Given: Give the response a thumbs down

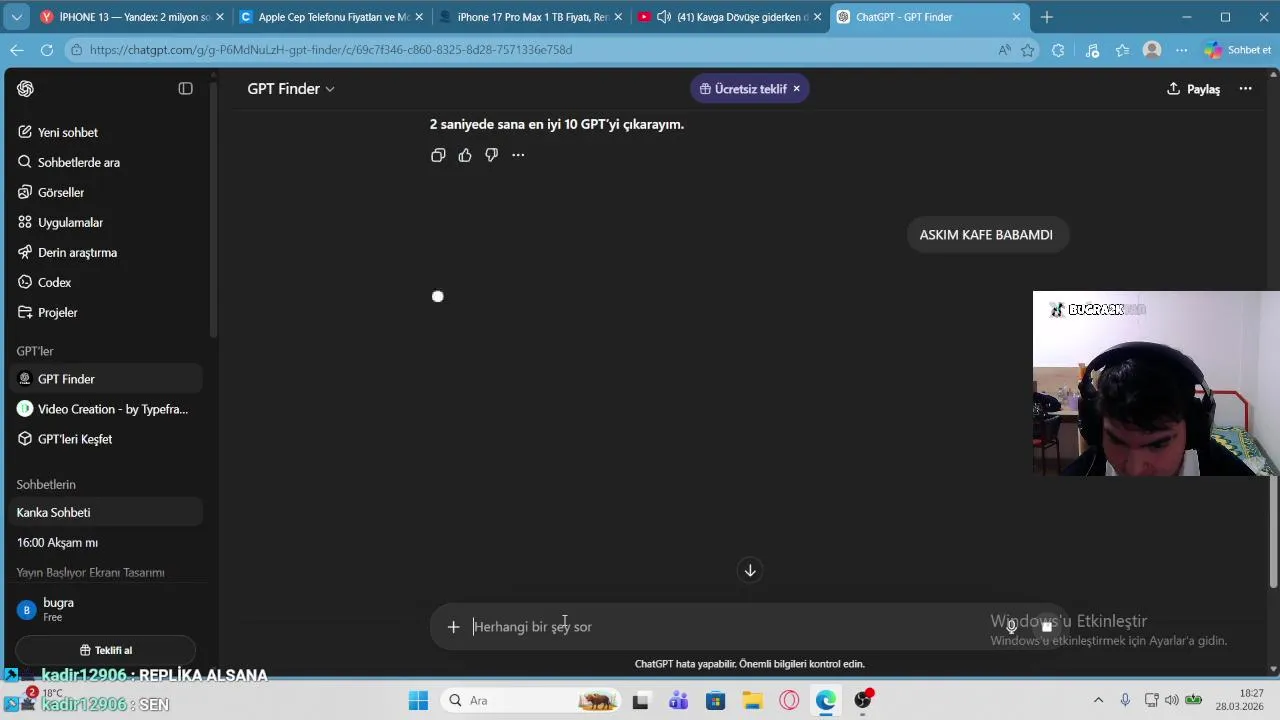Looking at the screenshot, I should tap(491, 155).
